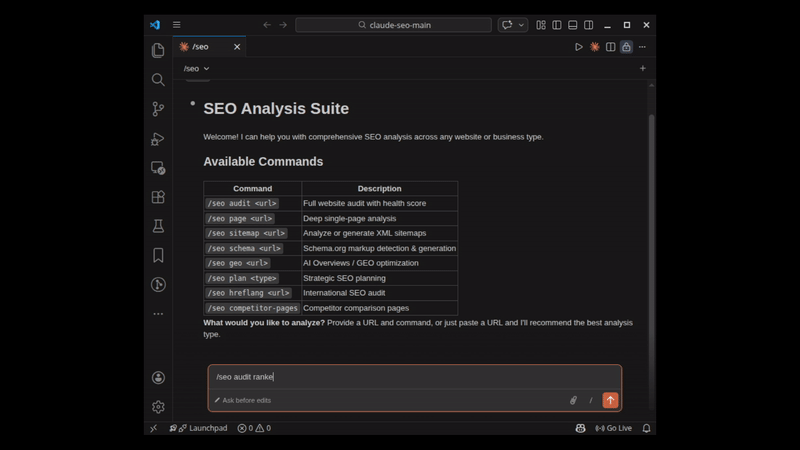800x450 pixels.
Task: Open the Search view in activity bar
Action: click(x=158, y=80)
